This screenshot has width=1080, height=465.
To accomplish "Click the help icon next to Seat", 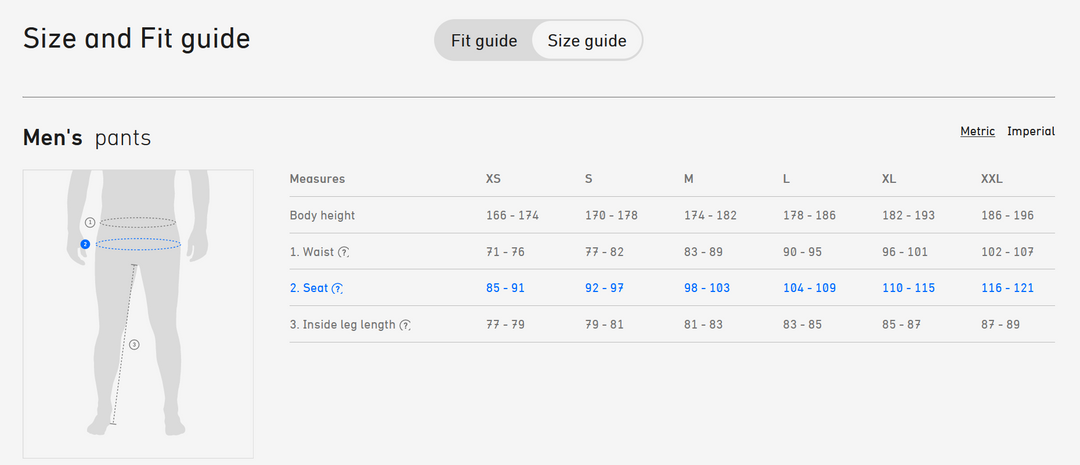I will pyautogui.click(x=338, y=288).
